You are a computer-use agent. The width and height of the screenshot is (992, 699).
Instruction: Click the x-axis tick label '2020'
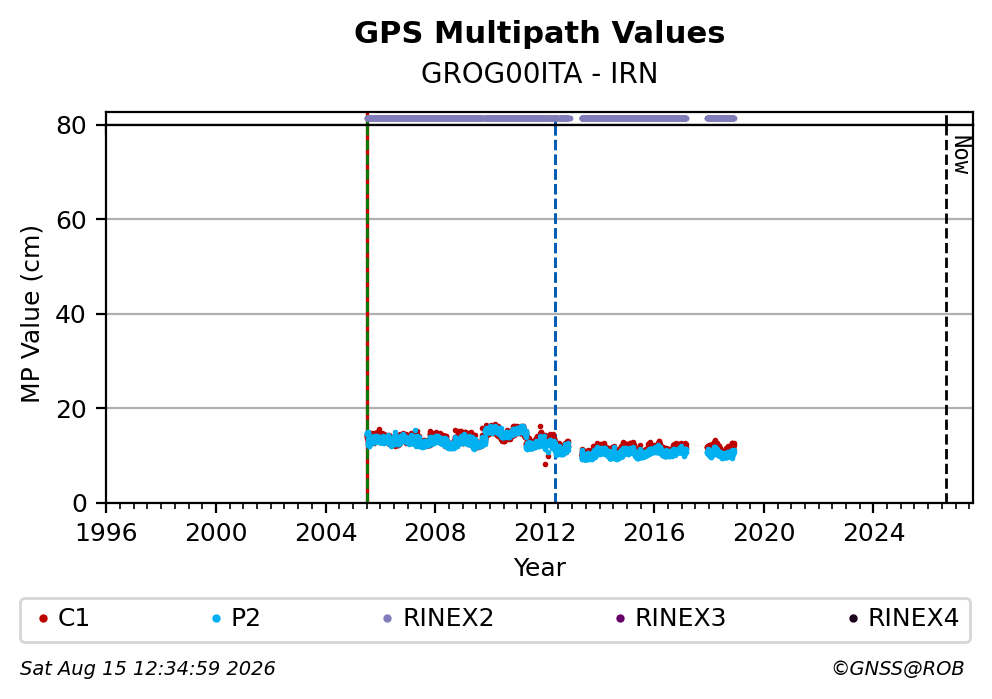click(x=764, y=533)
